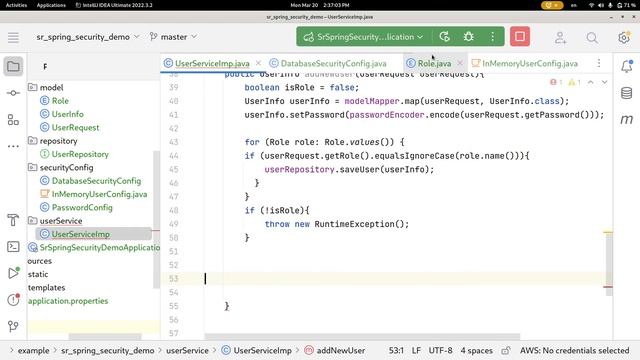Viewport: 640px width, 360px height.
Task: Open SrSpringSecurity run configuration dropdown
Action: 363,37
